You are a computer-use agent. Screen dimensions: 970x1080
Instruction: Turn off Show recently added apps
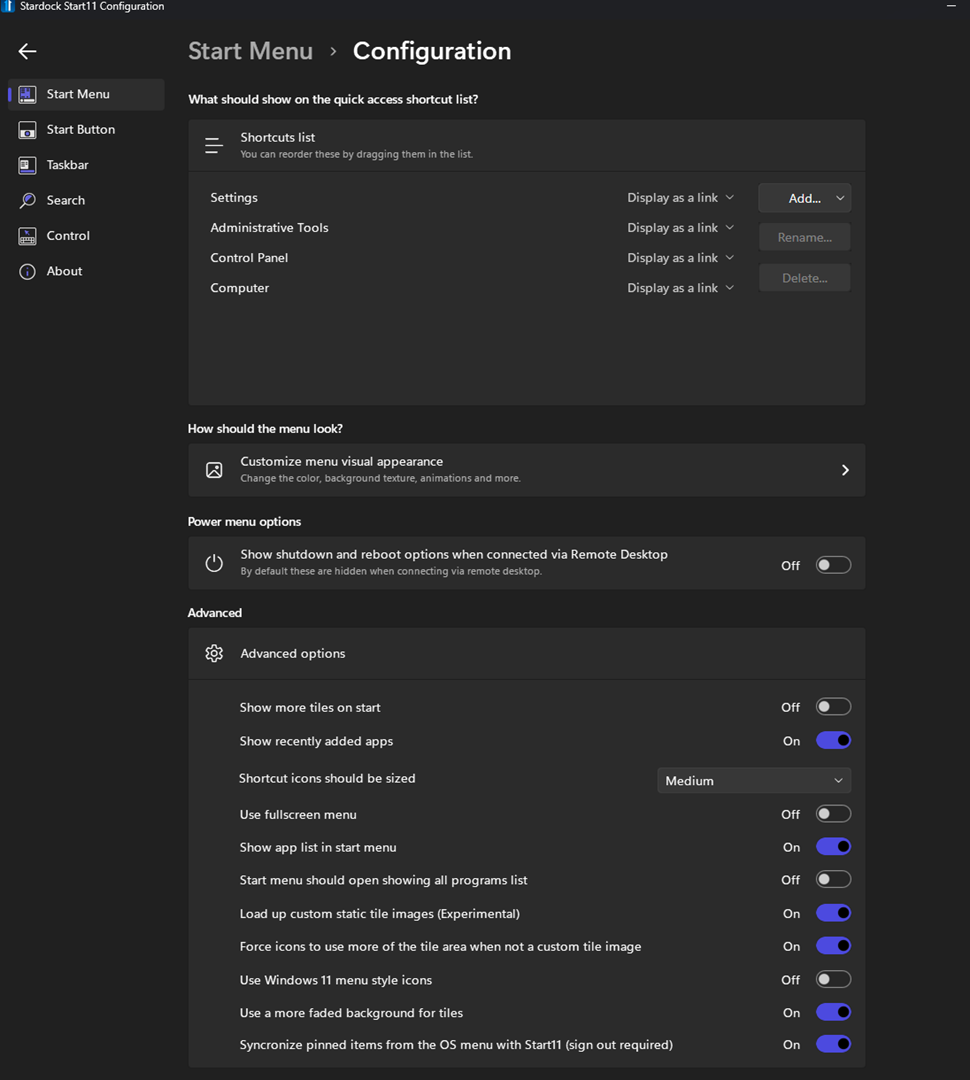[833, 741]
